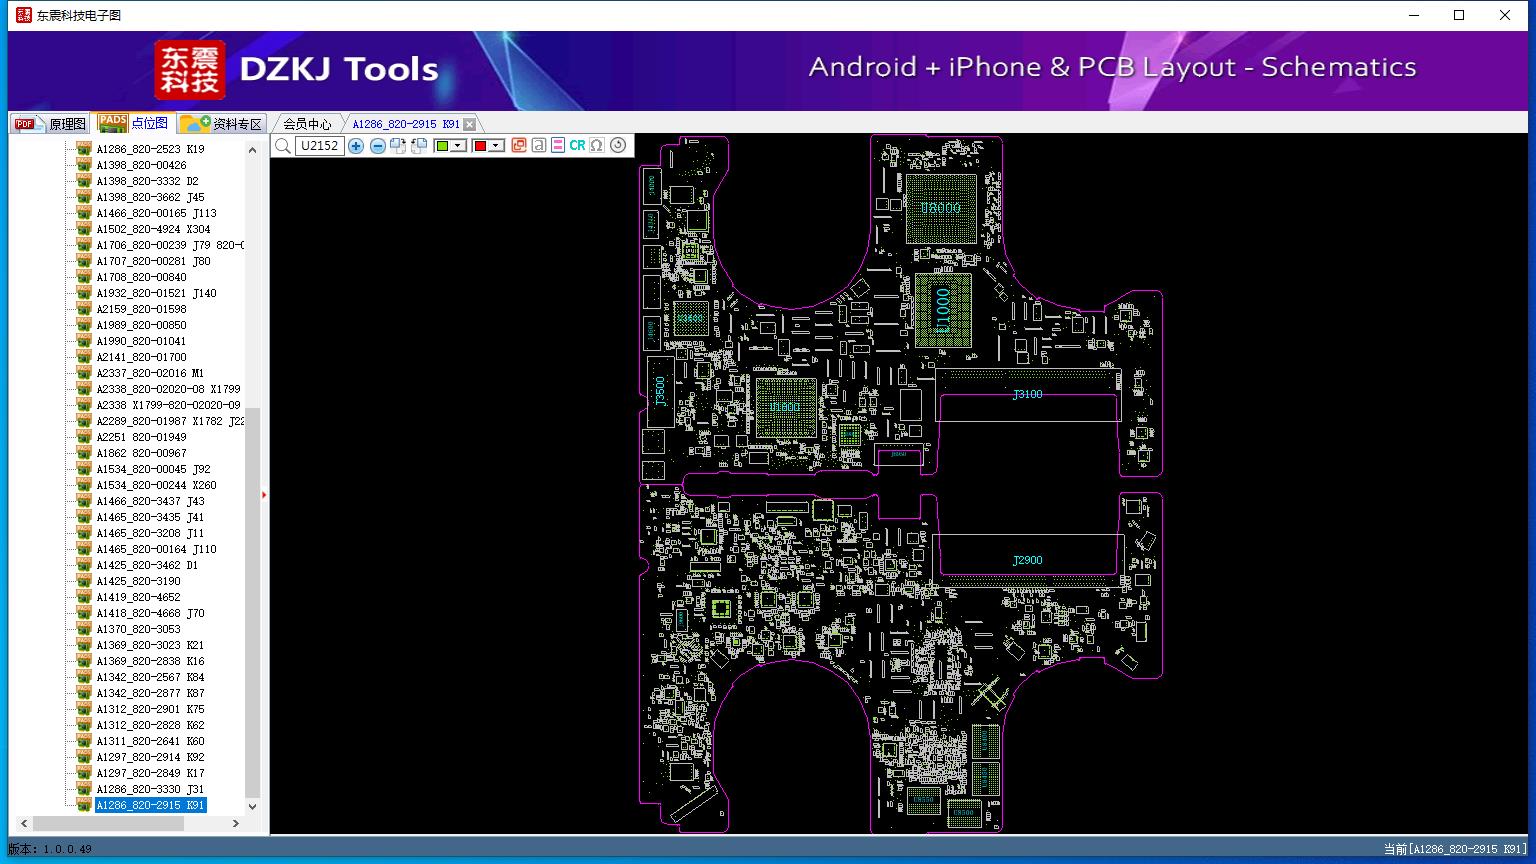This screenshot has width=1536, height=864.
Task: Click the circular reset rotation icon
Action: coord(618,146)
